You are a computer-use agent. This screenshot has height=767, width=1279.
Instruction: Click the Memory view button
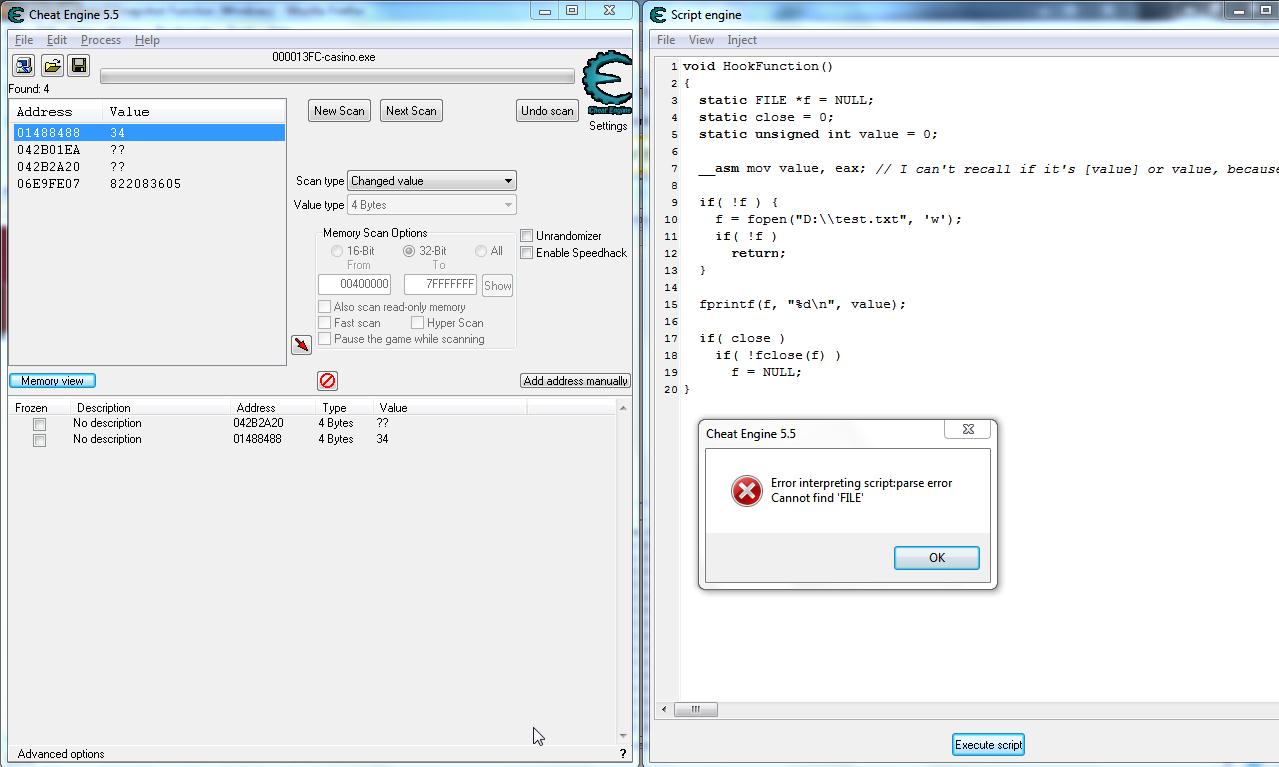coord(51,380)
